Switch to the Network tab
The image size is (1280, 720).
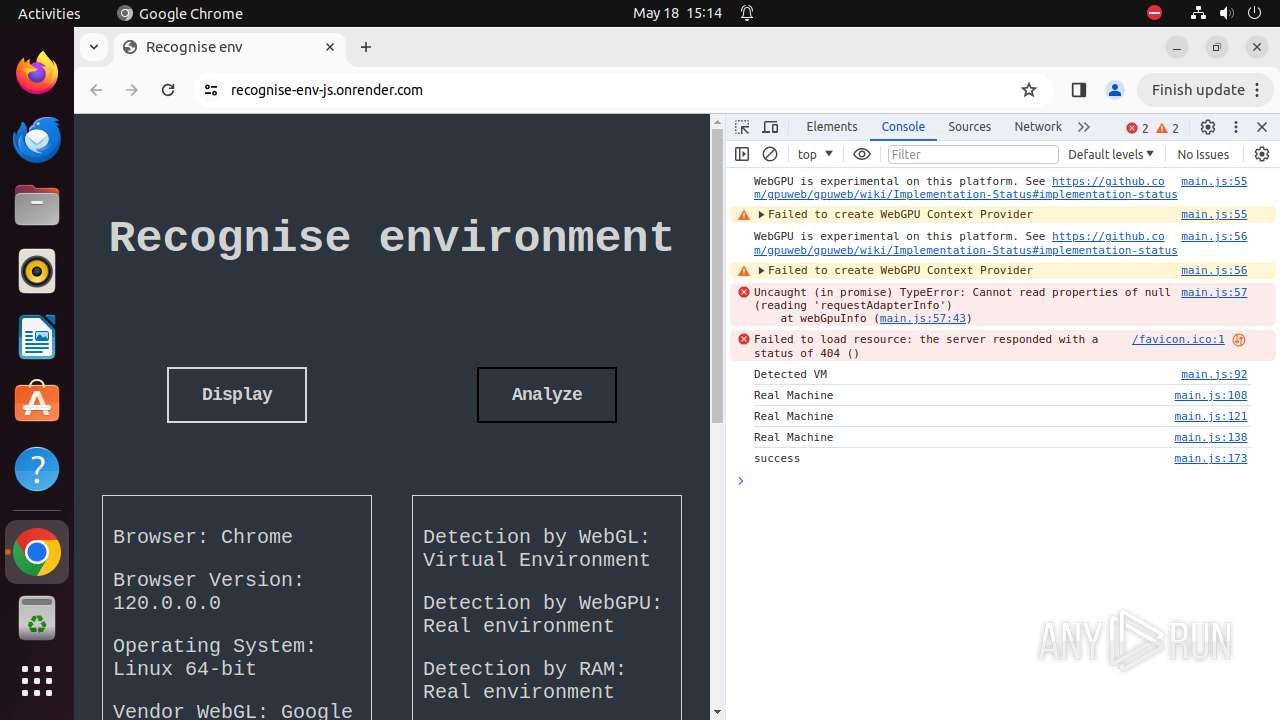(x=1038, y=127)
